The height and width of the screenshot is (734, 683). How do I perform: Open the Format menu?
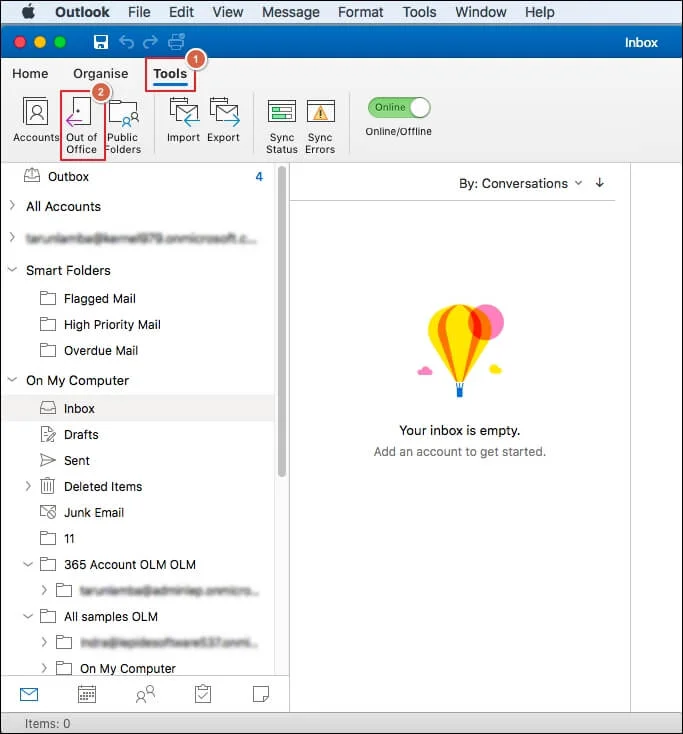(x=360, y=12)
